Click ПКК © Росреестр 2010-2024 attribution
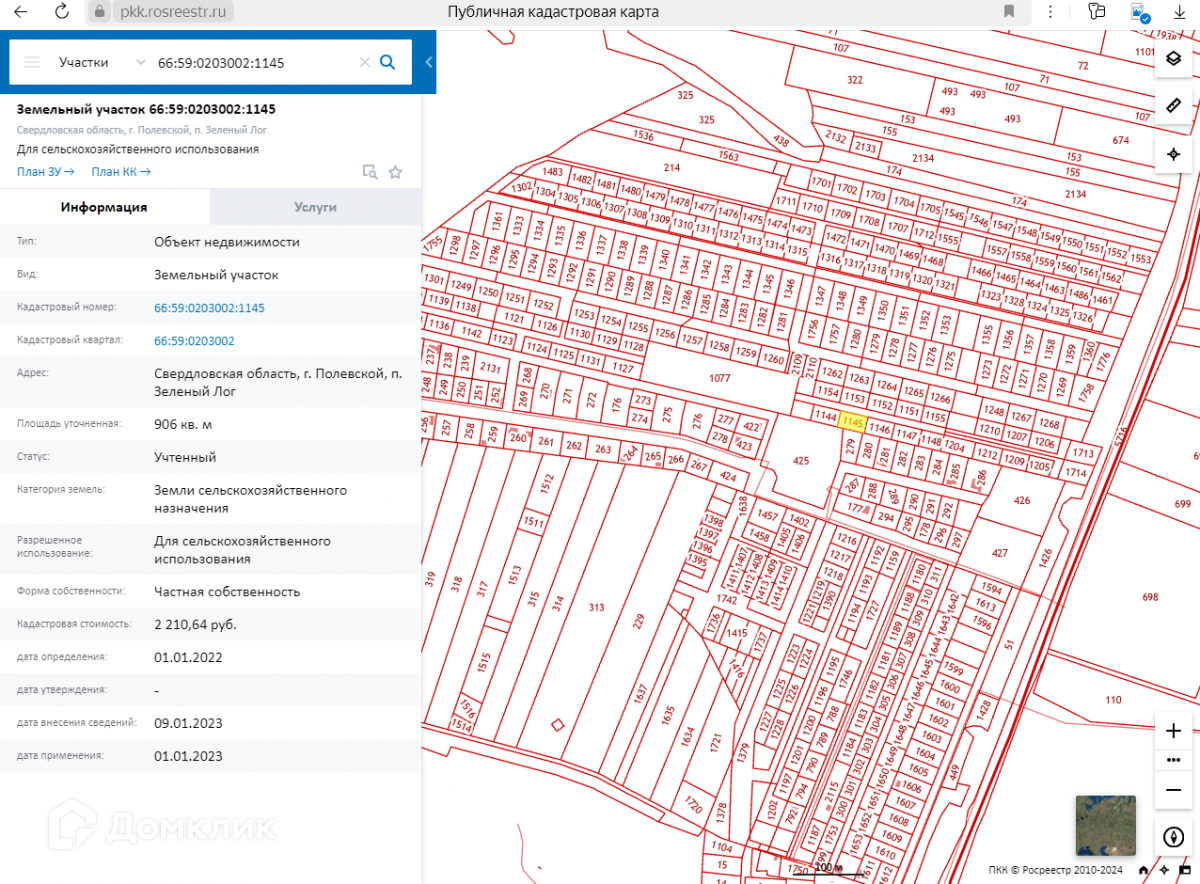 tap(1057, 869)
